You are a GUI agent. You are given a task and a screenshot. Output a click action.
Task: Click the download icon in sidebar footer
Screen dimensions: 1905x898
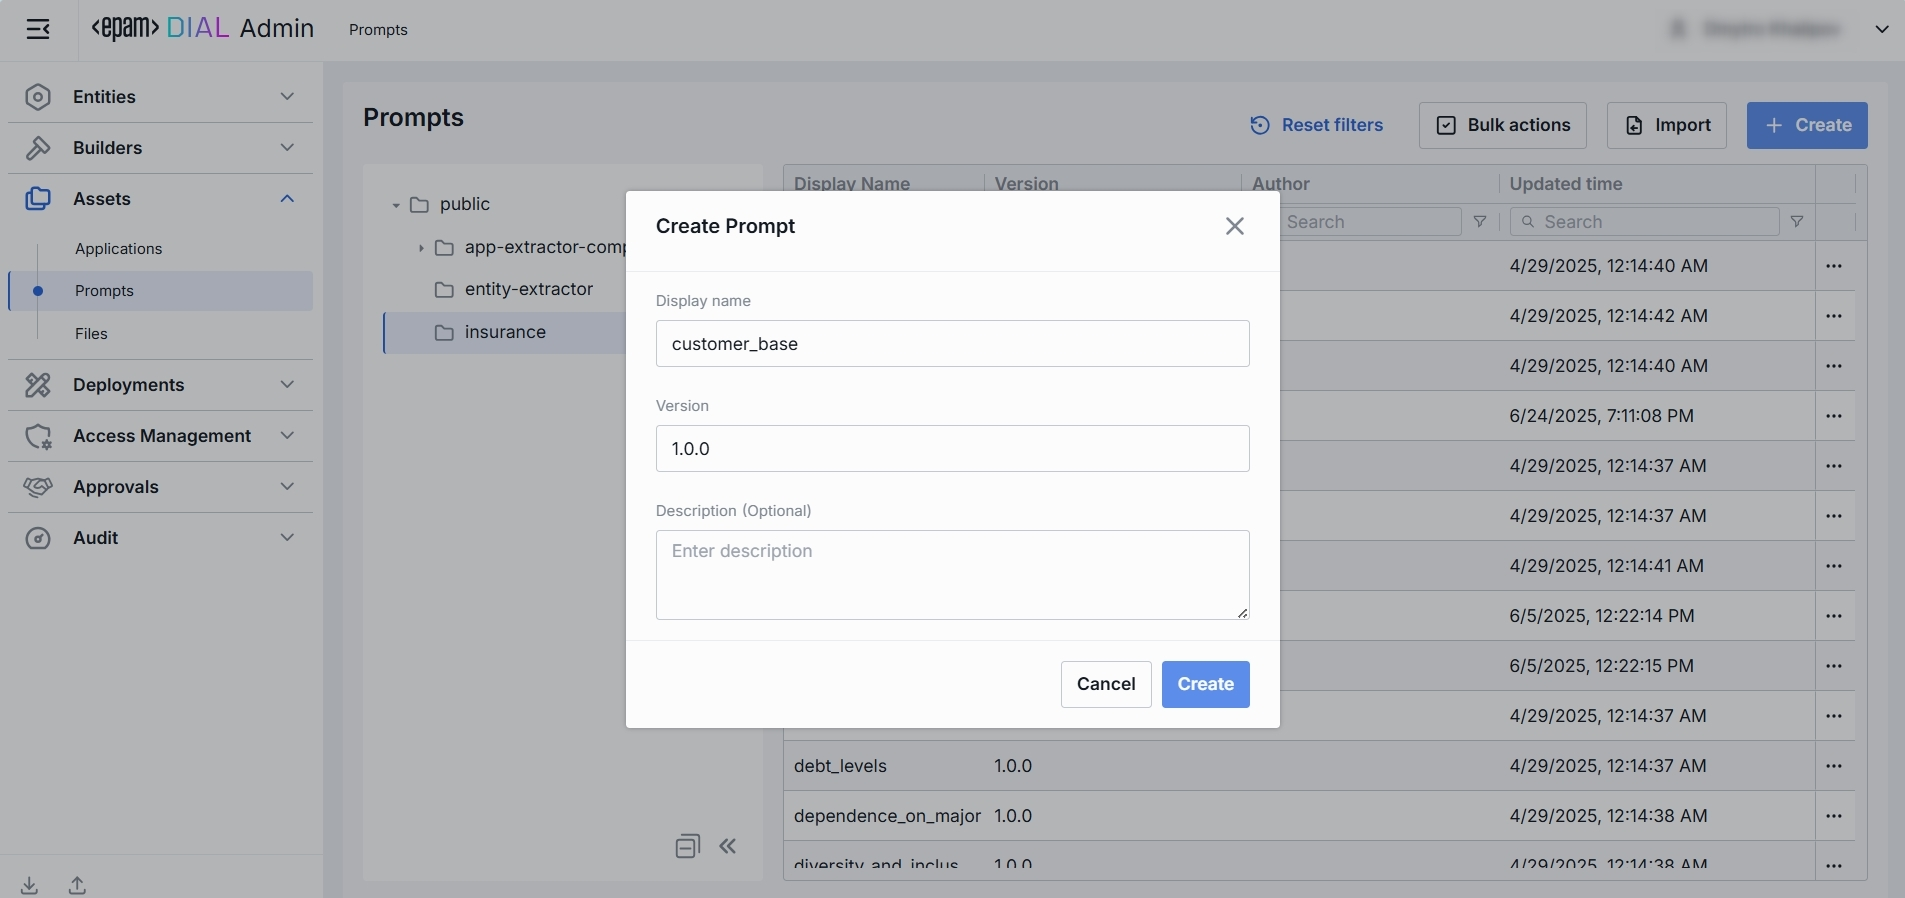pos(30,886)
